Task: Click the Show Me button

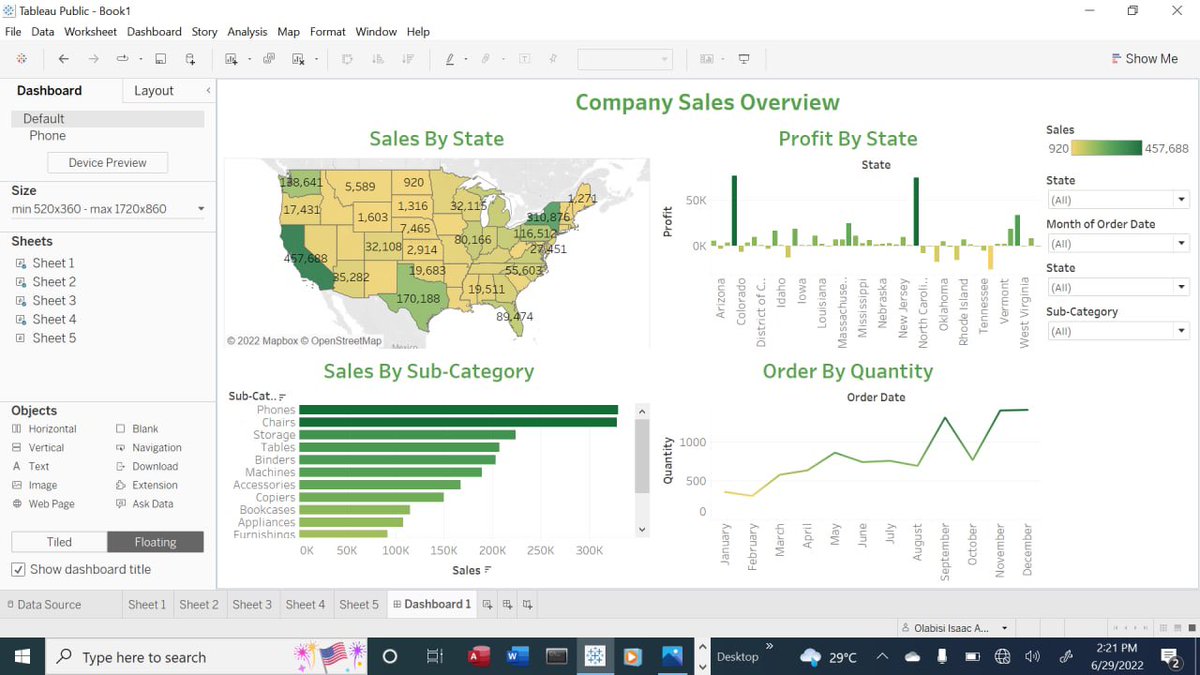Action: coord(1144,59)
